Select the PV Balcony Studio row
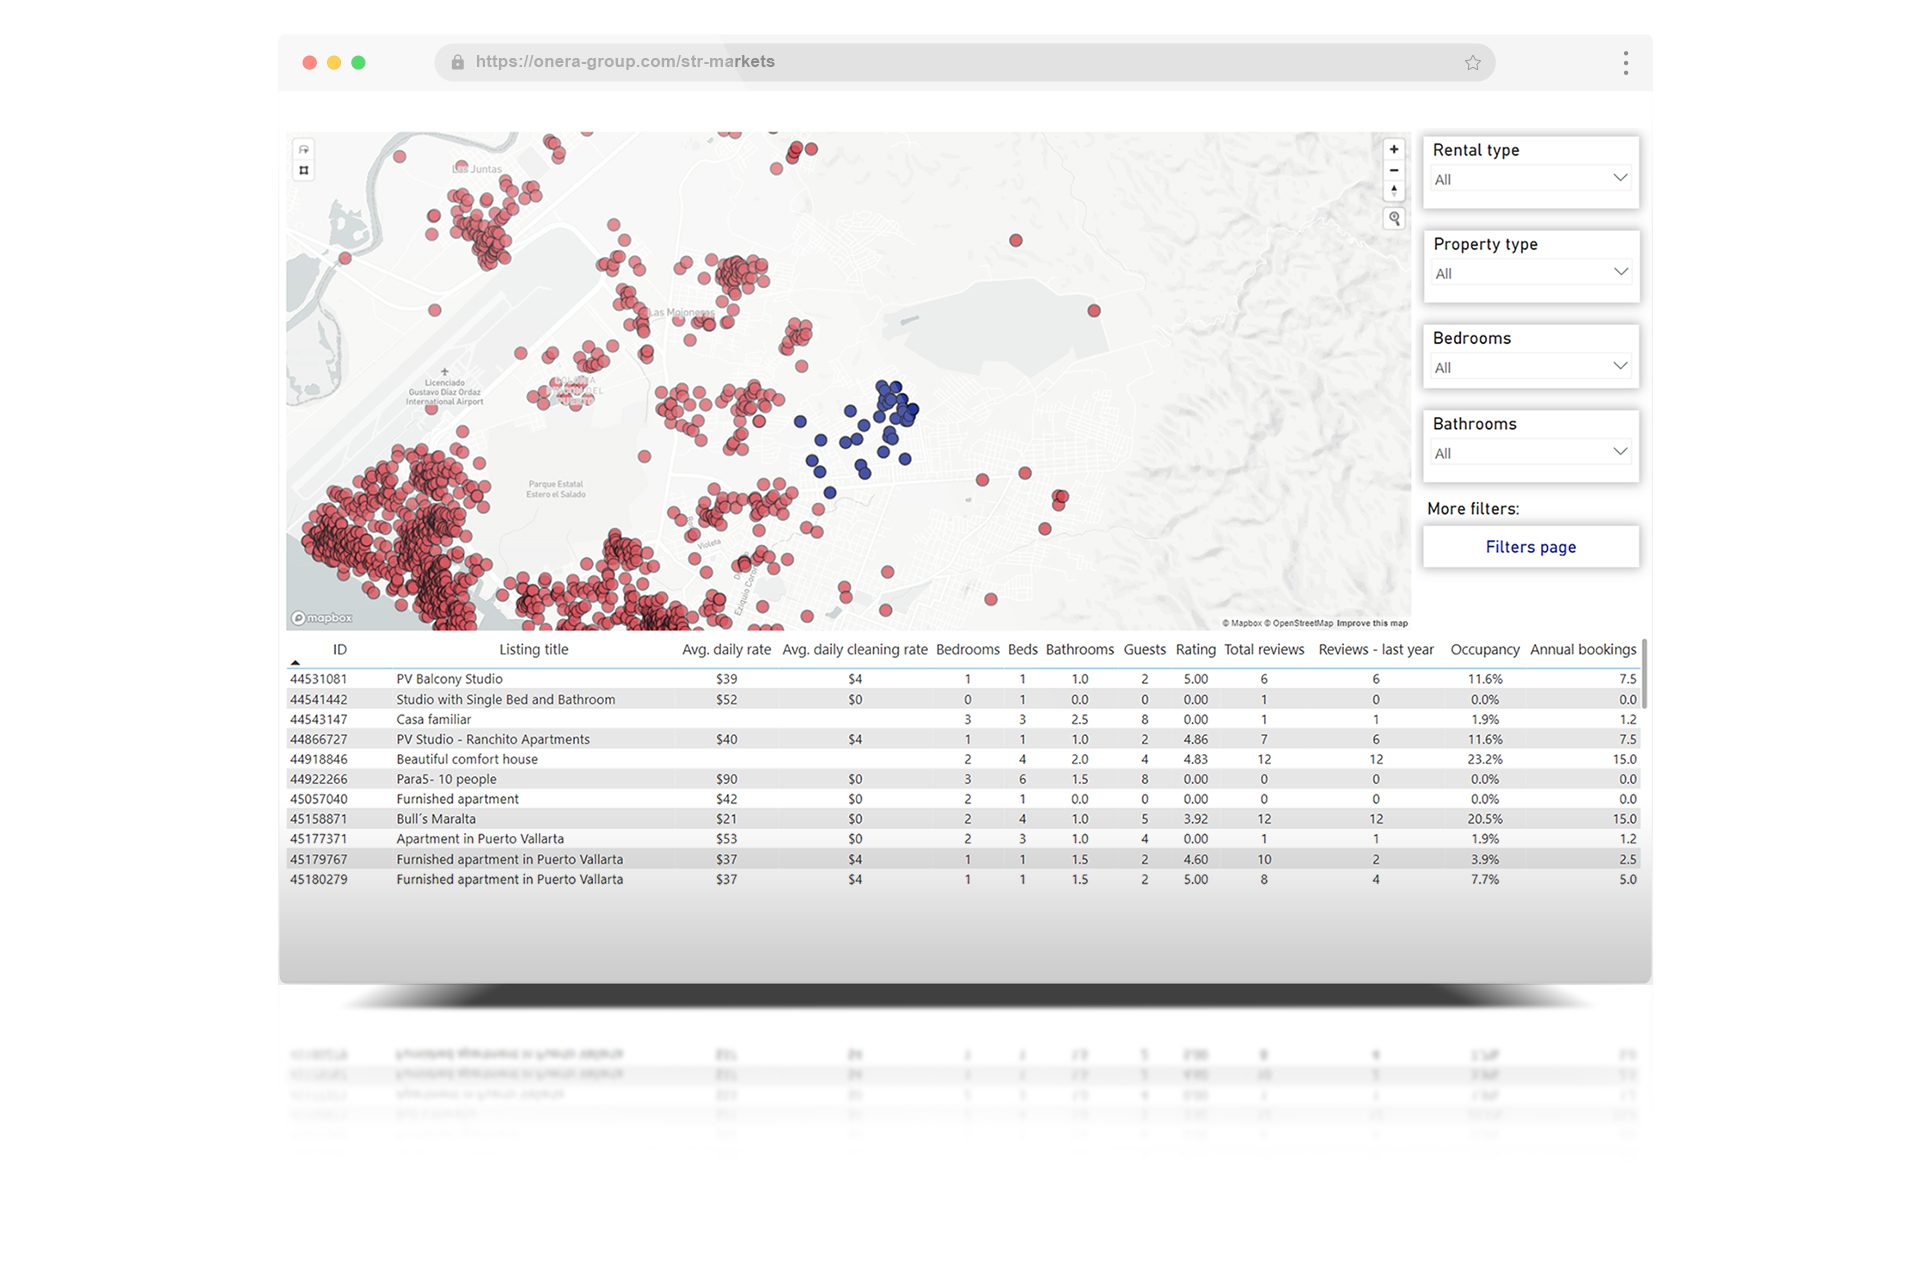 (449, 679)
